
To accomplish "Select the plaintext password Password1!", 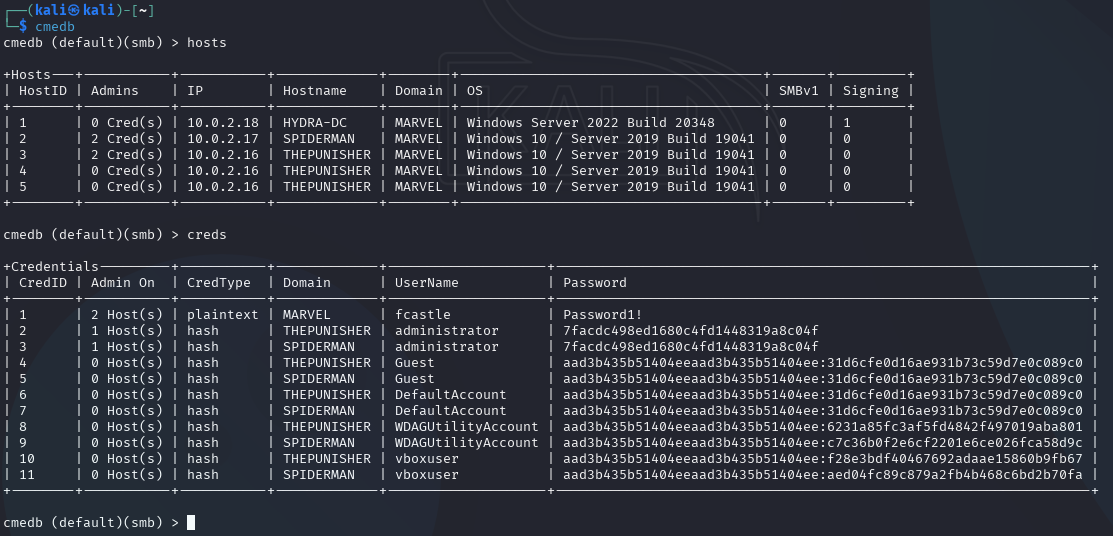I will click(603, 314).
